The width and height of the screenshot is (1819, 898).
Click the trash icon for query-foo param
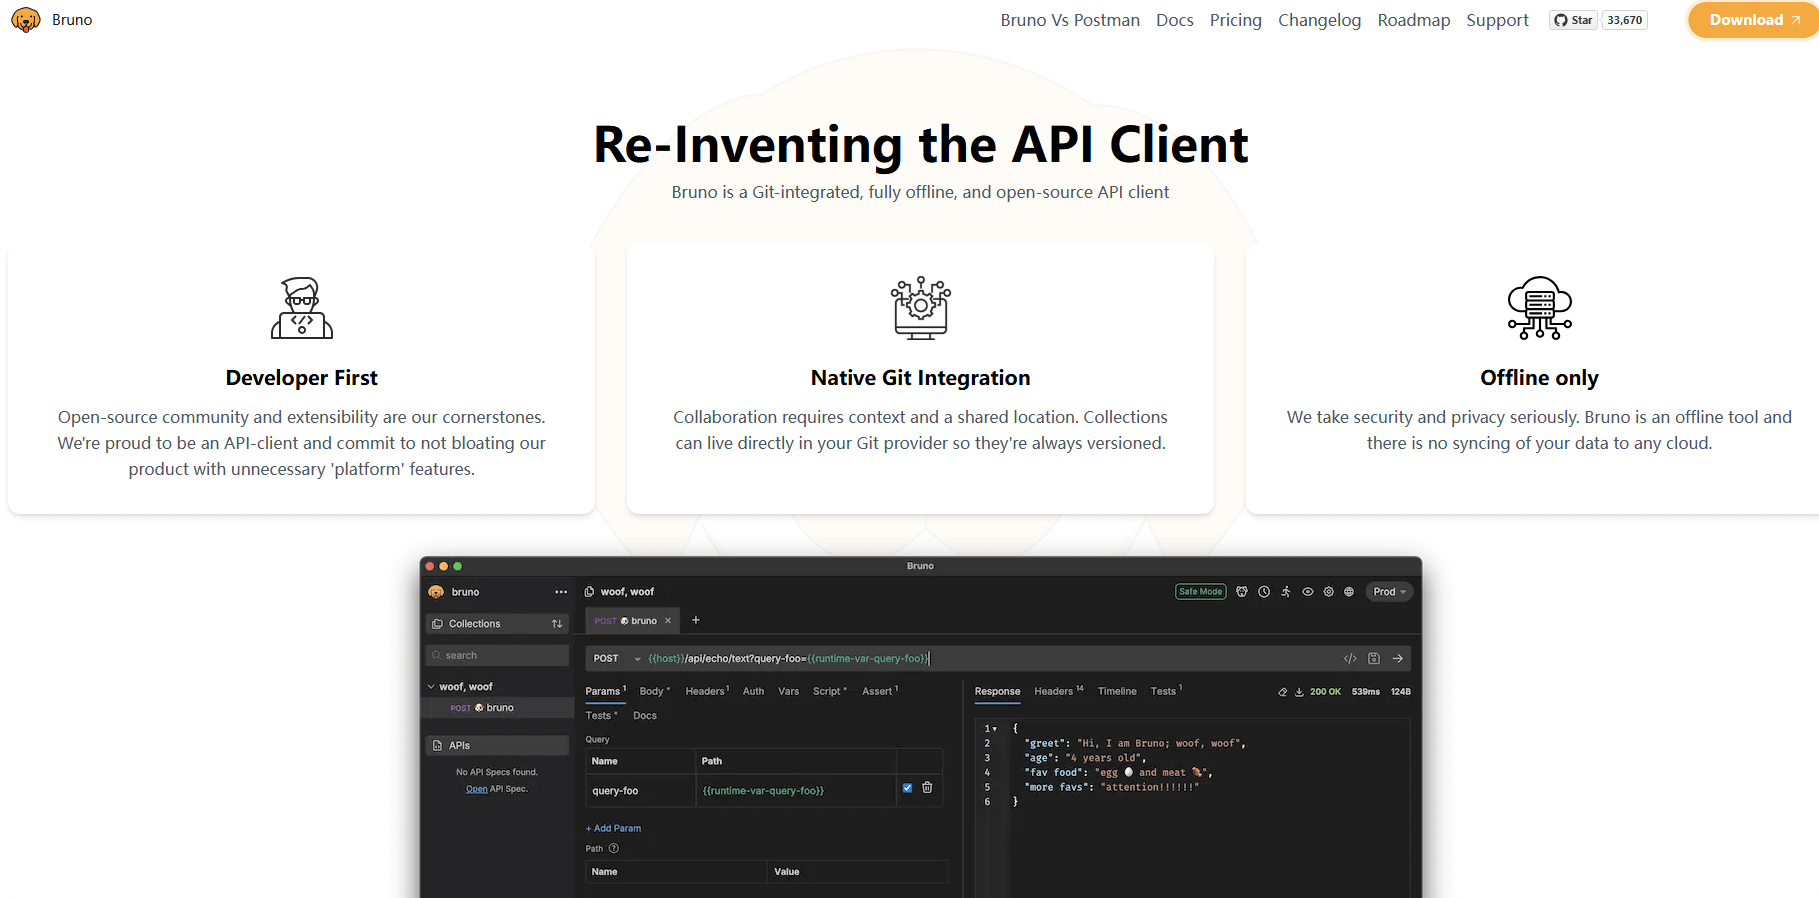927,788
